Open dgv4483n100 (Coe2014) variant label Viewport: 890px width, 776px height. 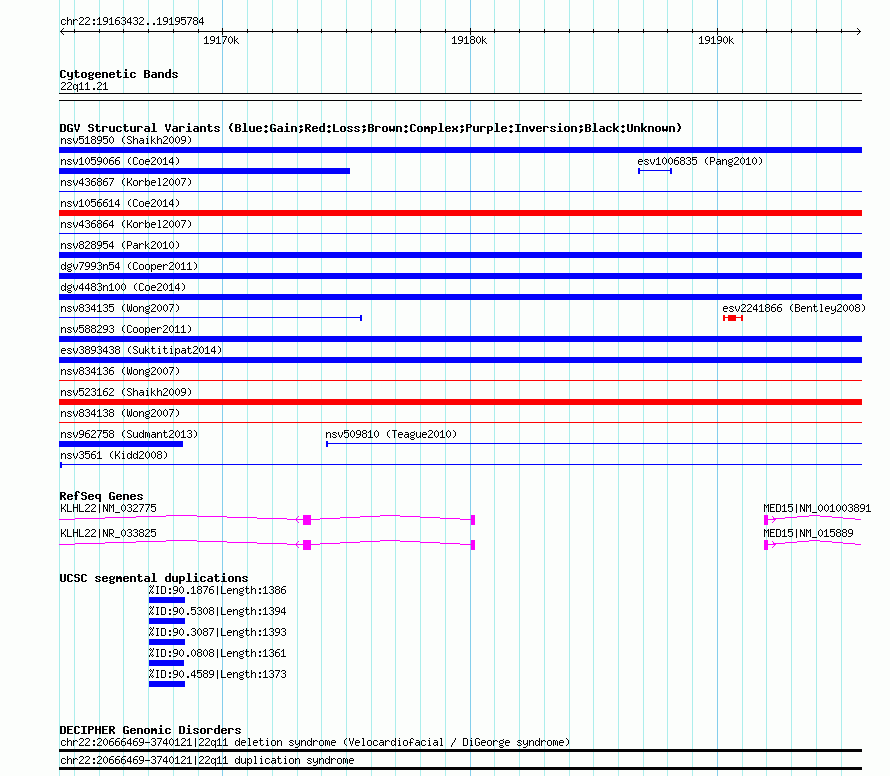click(123, 287)
